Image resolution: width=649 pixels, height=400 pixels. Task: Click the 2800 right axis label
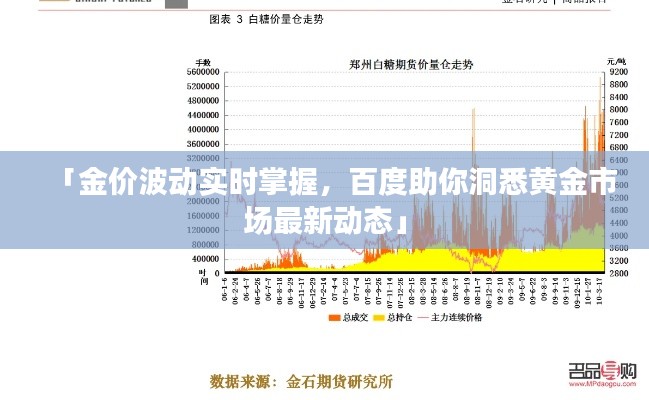618,272
